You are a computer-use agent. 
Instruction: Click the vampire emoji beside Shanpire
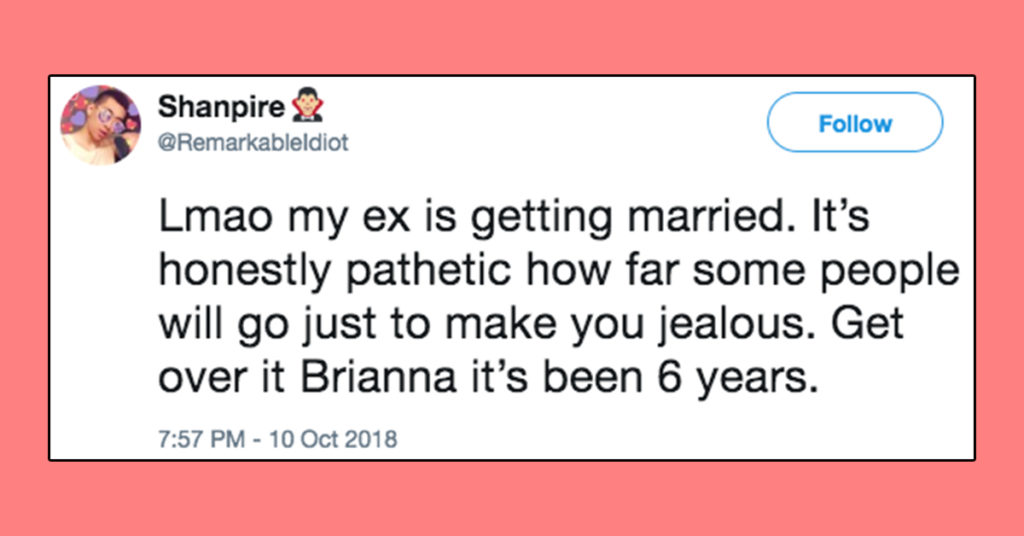tap(308, 106)
